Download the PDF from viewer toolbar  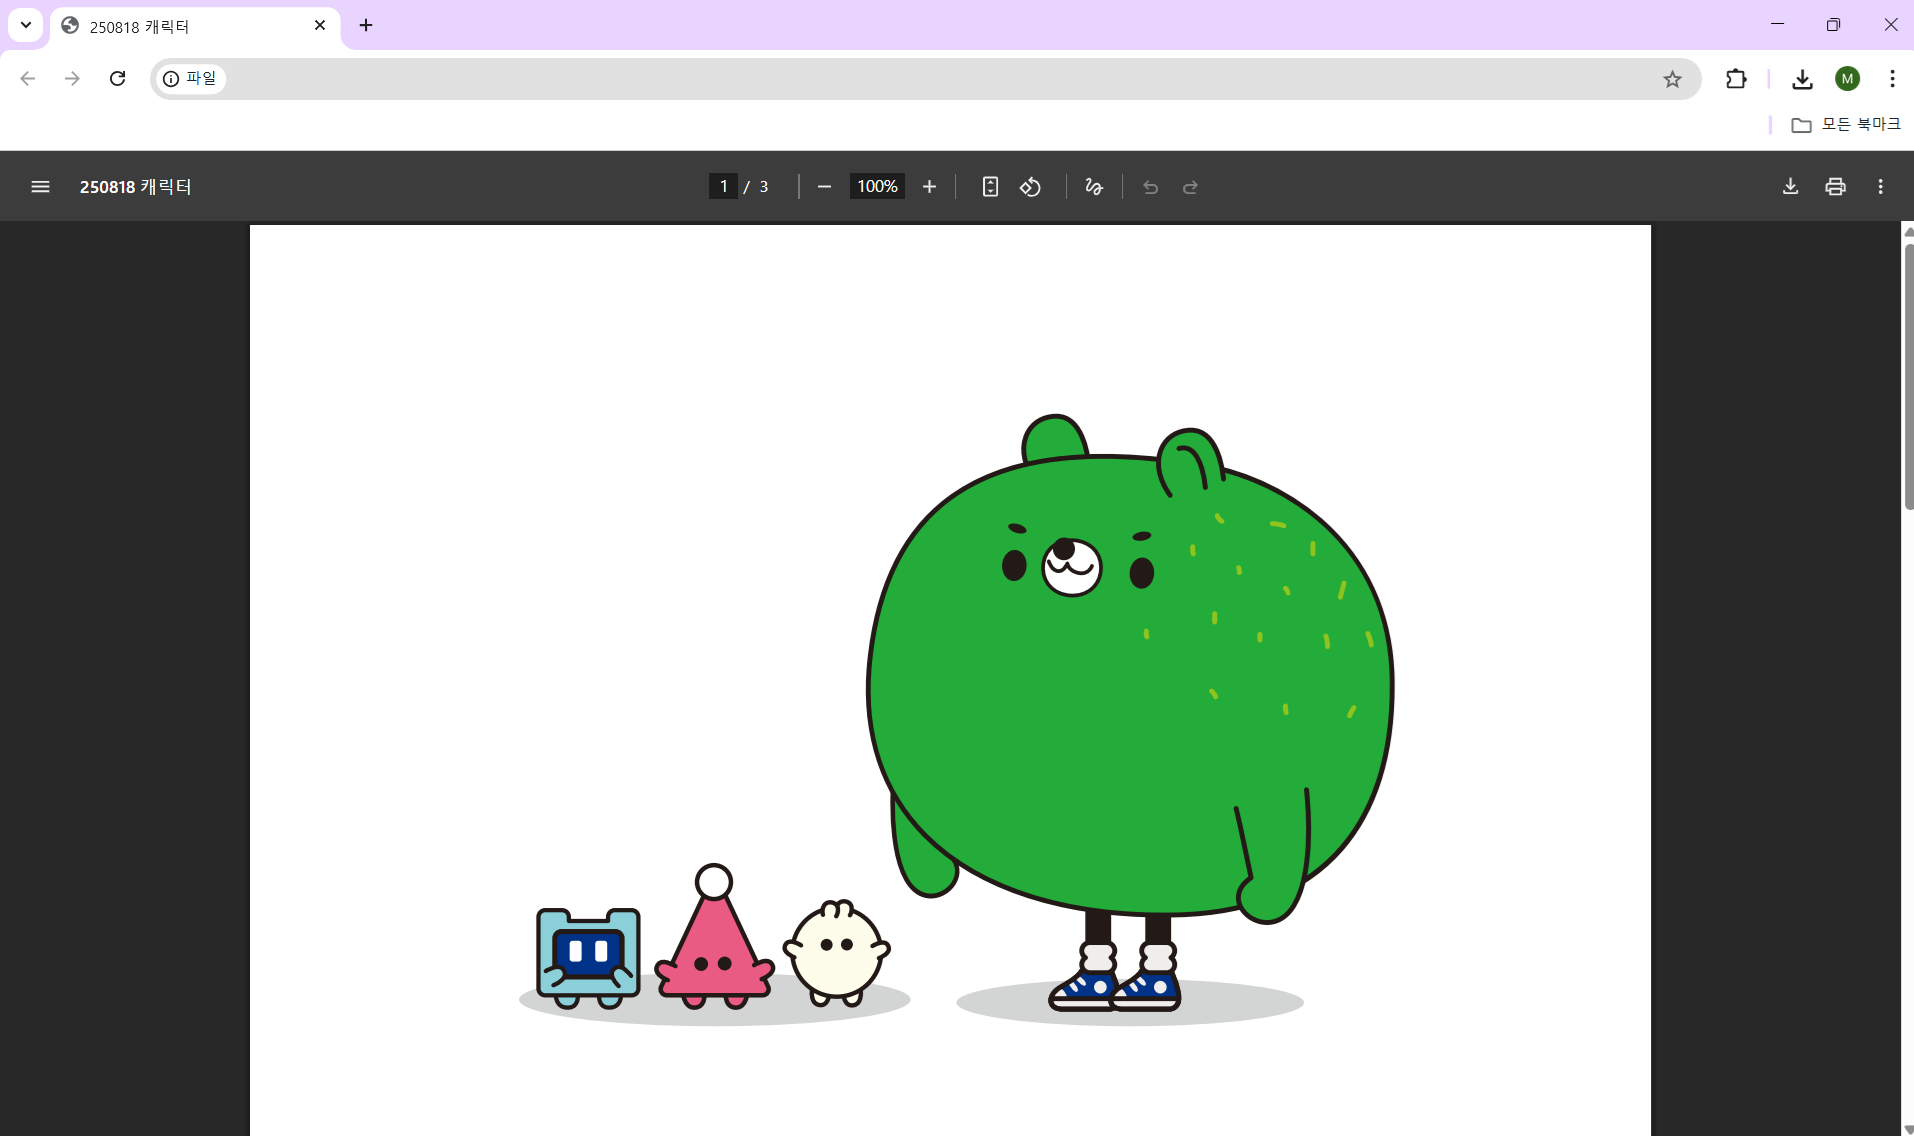coord(1790,187)
